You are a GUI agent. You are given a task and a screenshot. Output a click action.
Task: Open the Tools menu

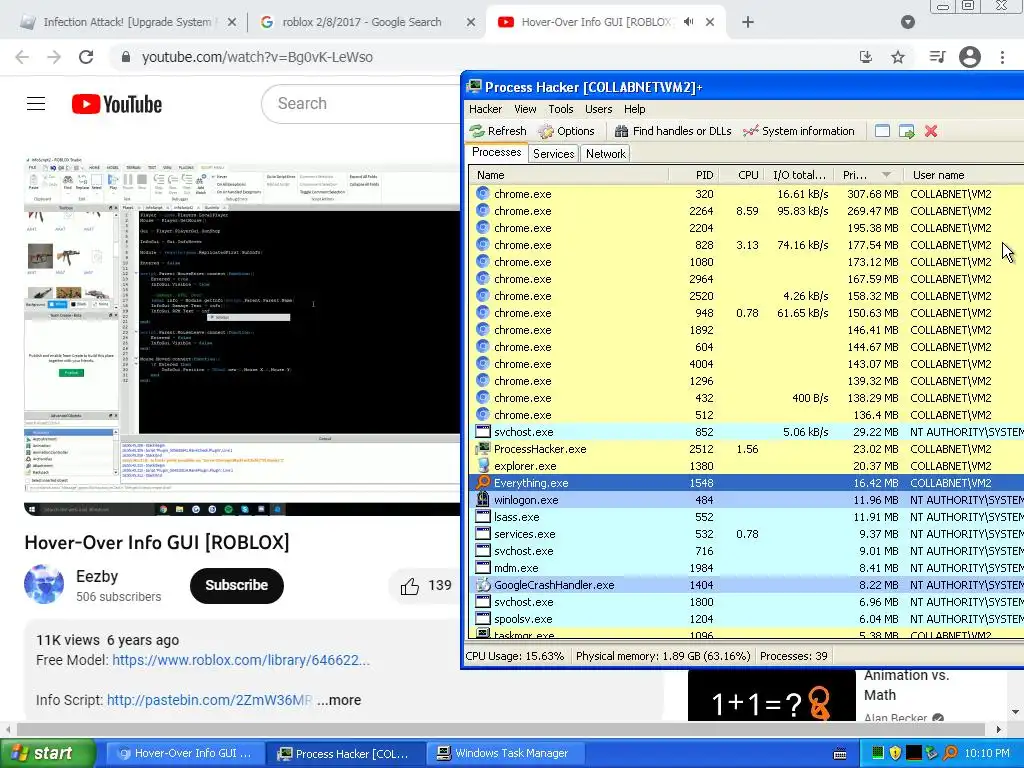pyautogui.click(x=560, y=109)
